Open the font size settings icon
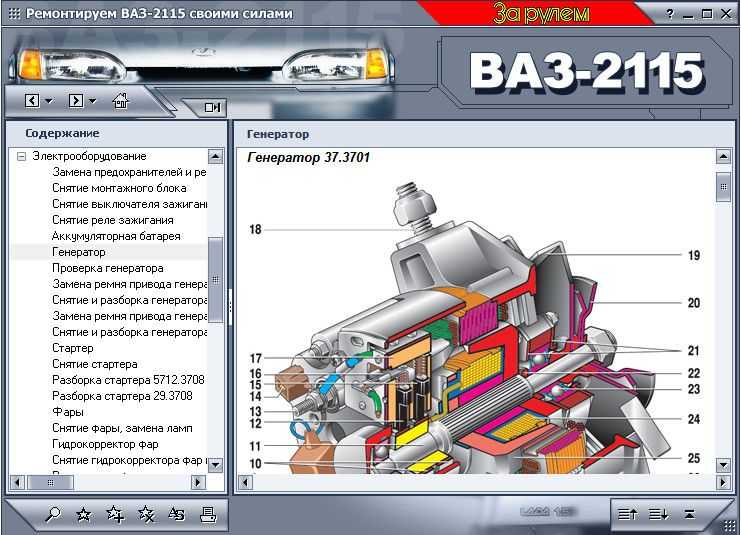Image resolution: width=741 pixels, height=535 pixels. 177,514
